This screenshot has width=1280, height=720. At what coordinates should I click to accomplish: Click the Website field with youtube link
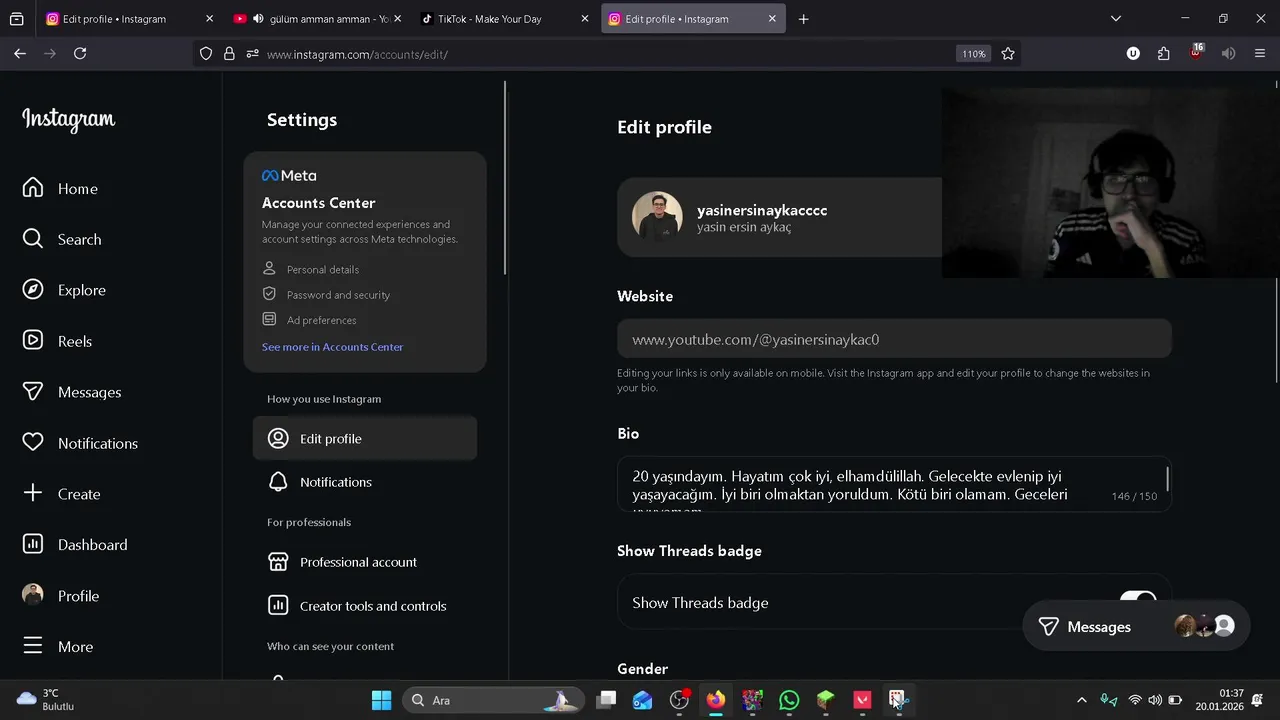coord(894,339)
